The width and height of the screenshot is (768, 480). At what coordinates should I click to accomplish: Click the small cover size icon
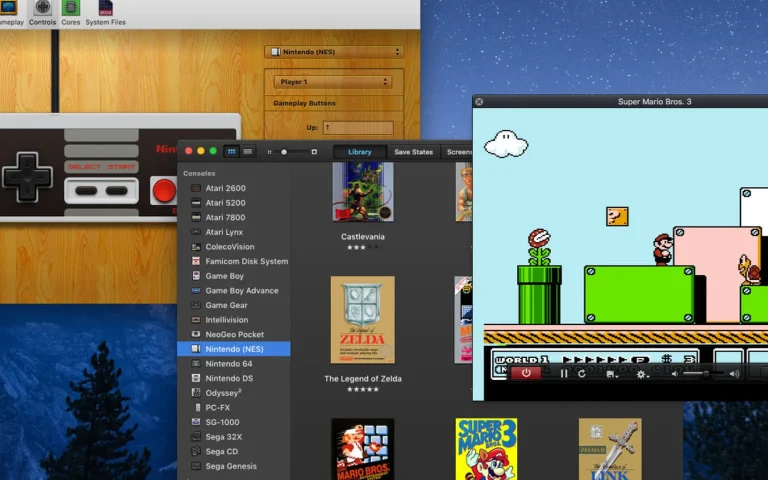click(x=269, y=152)
